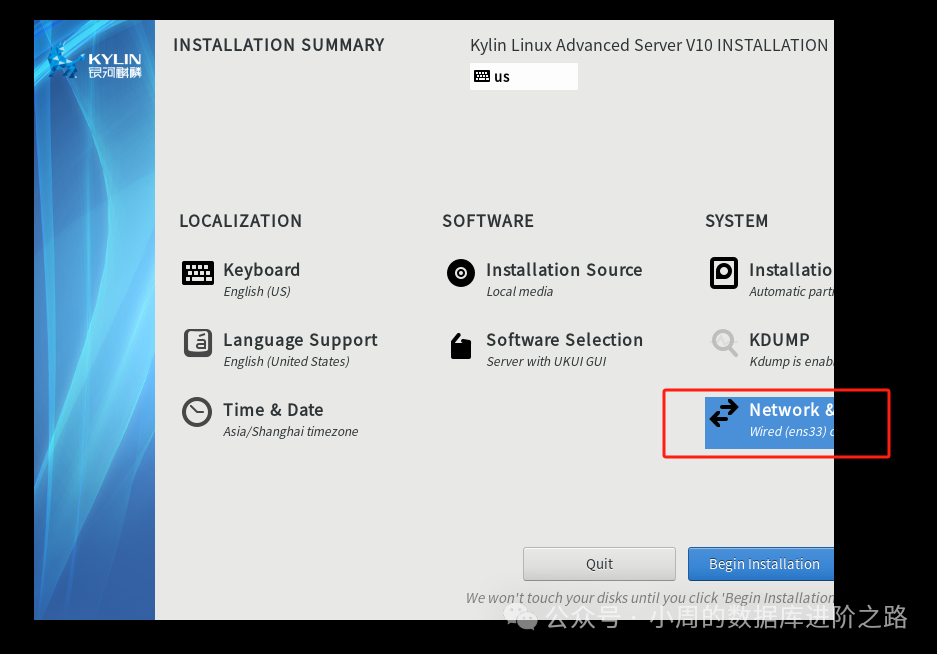Quit the installer
This screenshot has width=937, height=654.
tap(598, 563)
